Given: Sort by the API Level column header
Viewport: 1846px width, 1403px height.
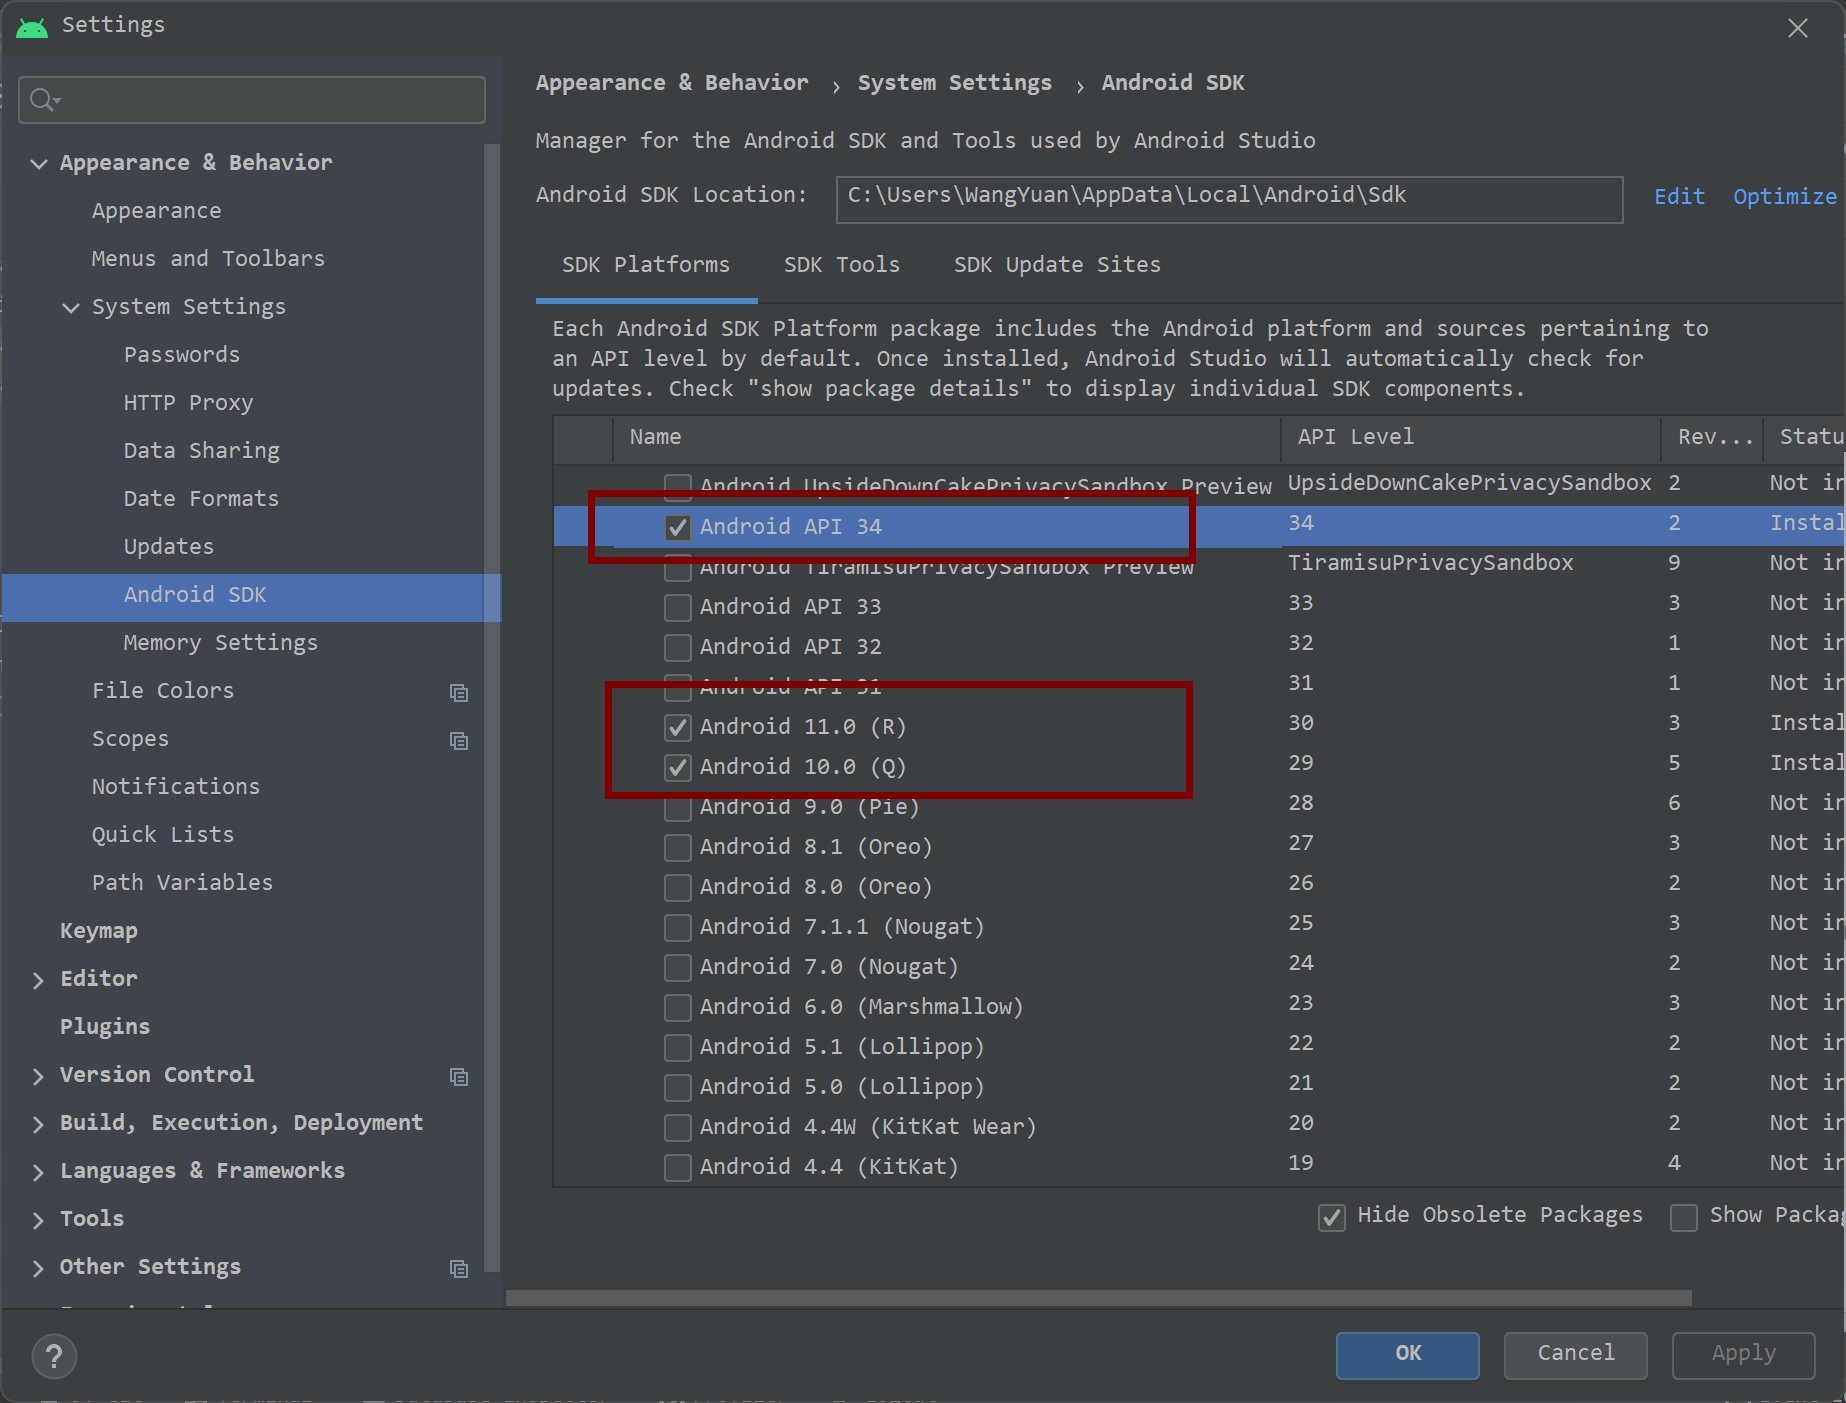Looking at the screenshot, I should (1471, 438).
